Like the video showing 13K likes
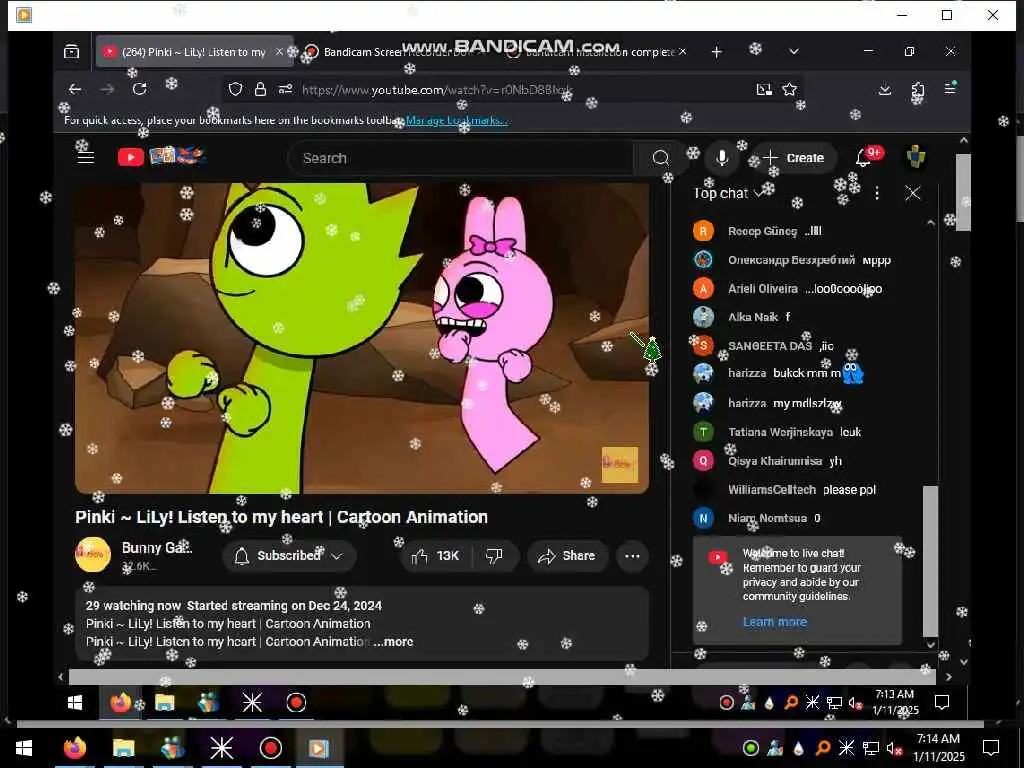1024x768 pixels. pos(435,556)
